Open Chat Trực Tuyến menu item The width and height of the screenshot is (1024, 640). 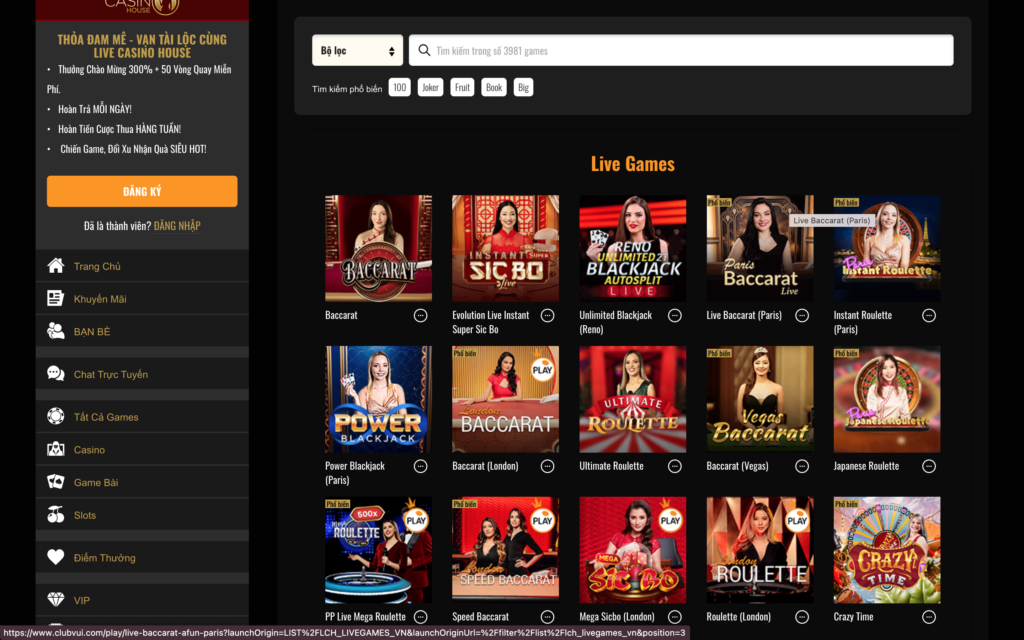[x=142, y=374]
